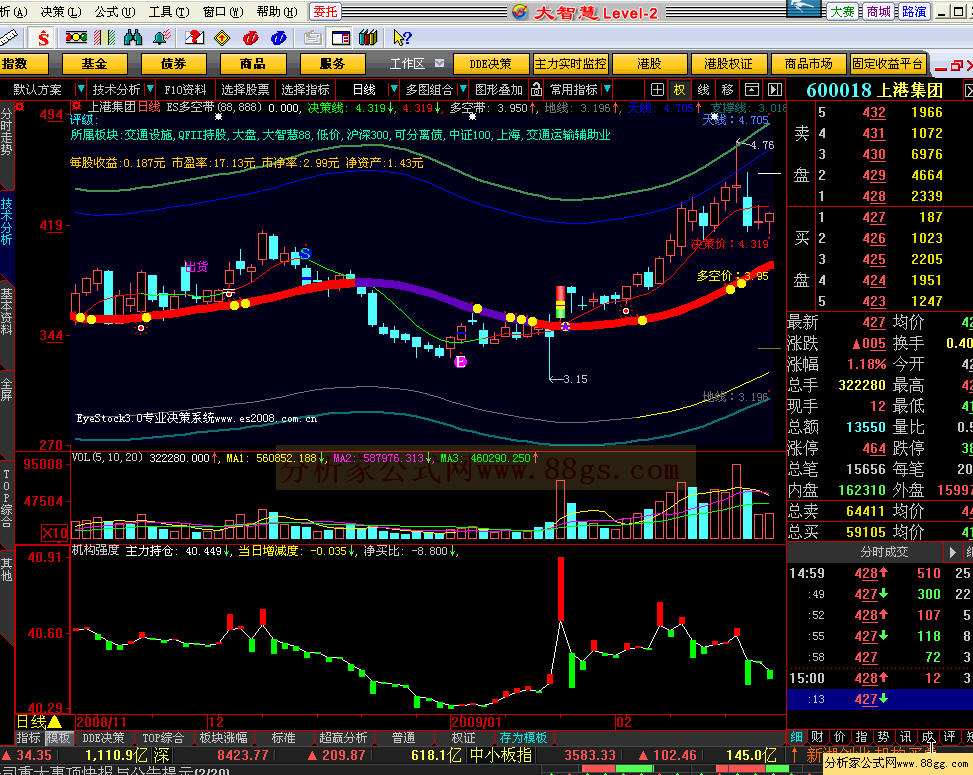
Task: Switch to the 板块涨幅 bottom tab
Action: pos(223,738)
